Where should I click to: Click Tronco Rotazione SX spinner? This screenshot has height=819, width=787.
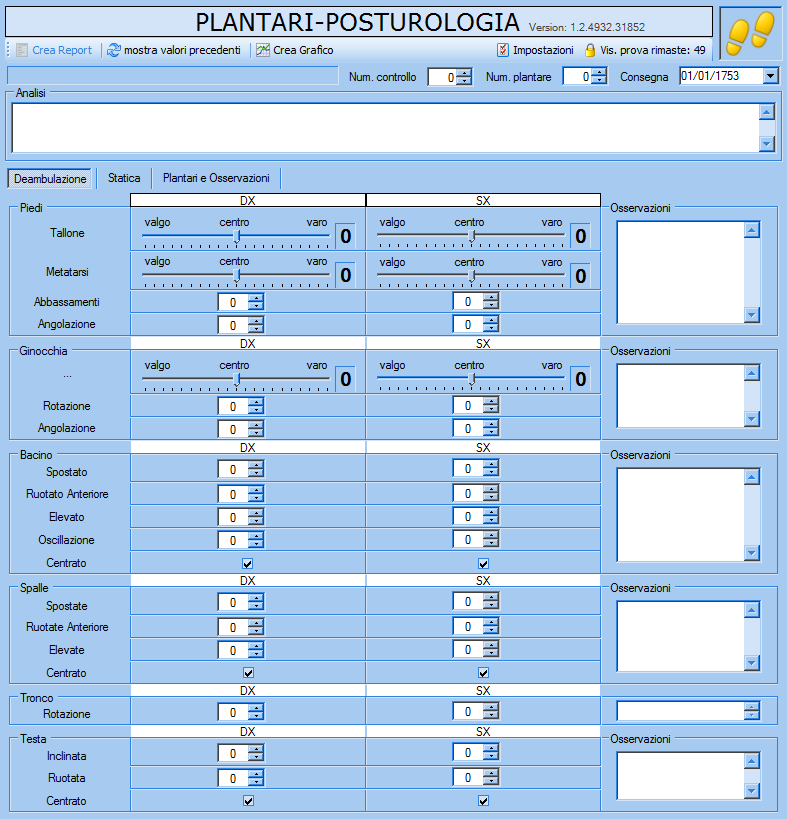pyautogui.click(x=476, y=711)
